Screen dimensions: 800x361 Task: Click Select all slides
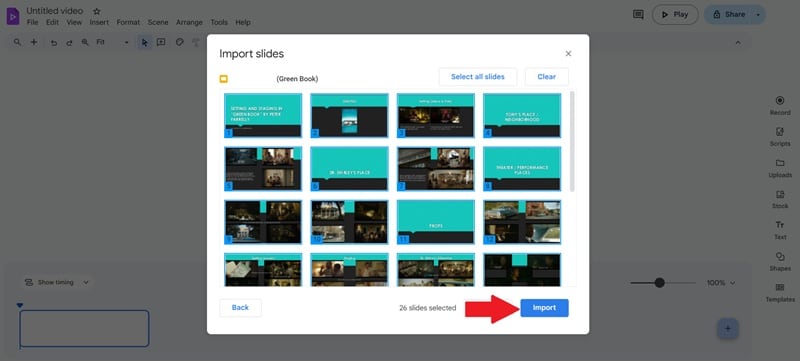(x=478, y=77)
